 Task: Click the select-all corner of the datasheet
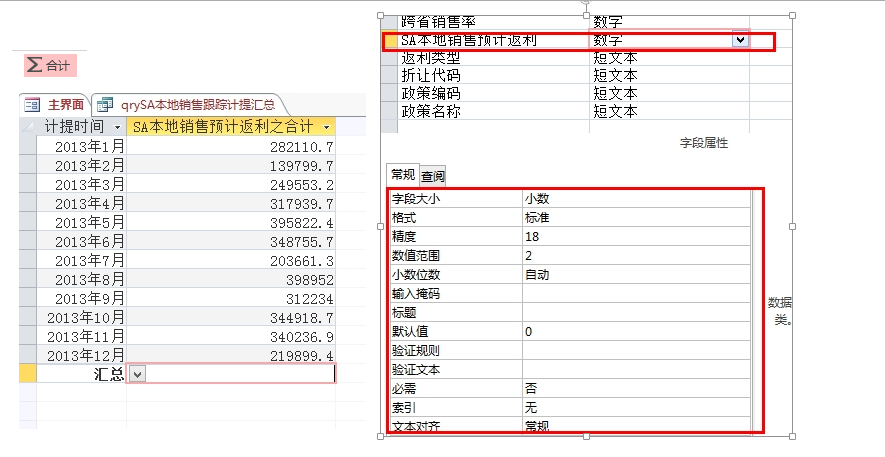[27, 127]
